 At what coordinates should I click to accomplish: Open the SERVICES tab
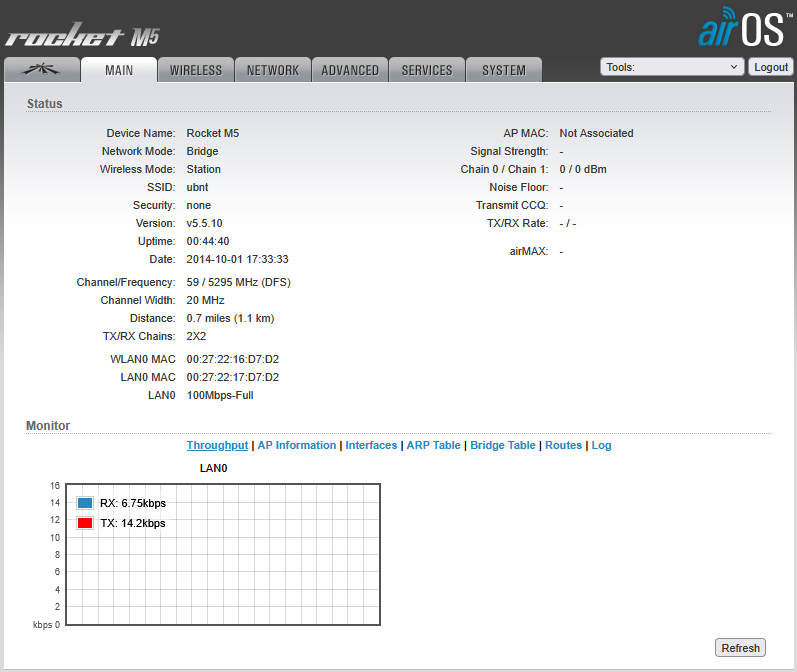427,70
